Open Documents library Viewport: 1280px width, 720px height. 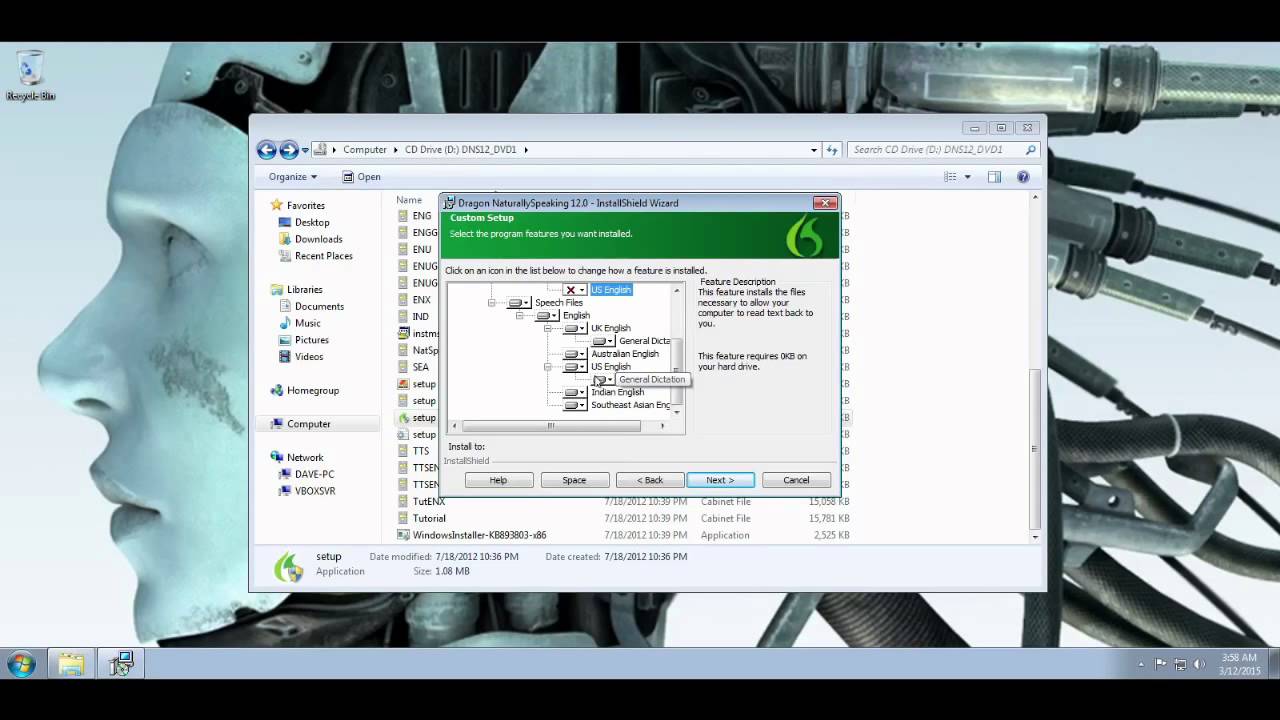pyautogui.click(x=319, y=307)
